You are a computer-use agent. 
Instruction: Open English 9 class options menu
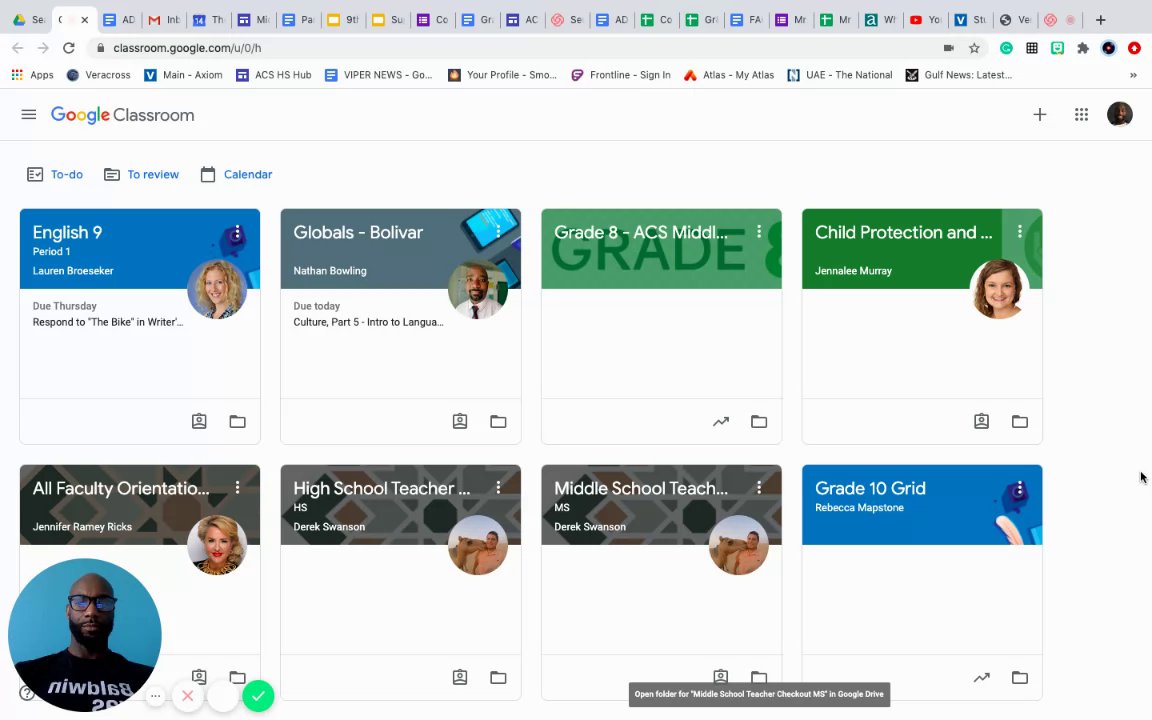237,232
